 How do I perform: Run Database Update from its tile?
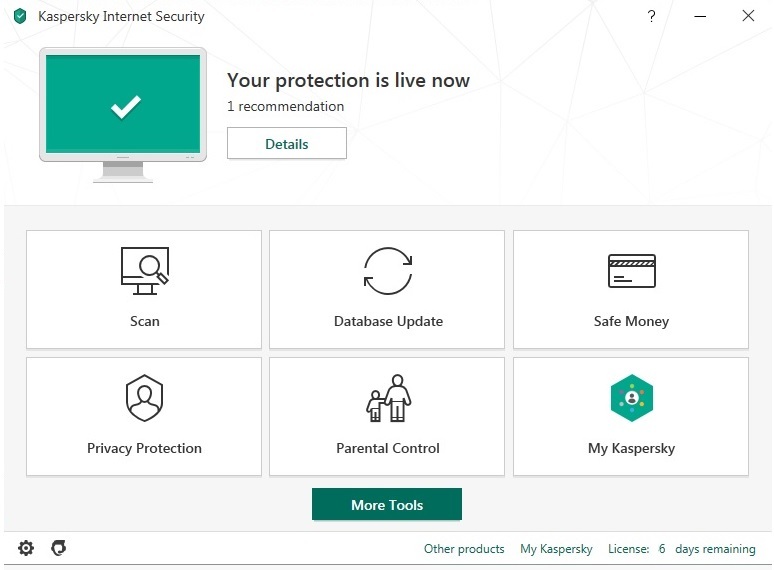tap(387, 289)
